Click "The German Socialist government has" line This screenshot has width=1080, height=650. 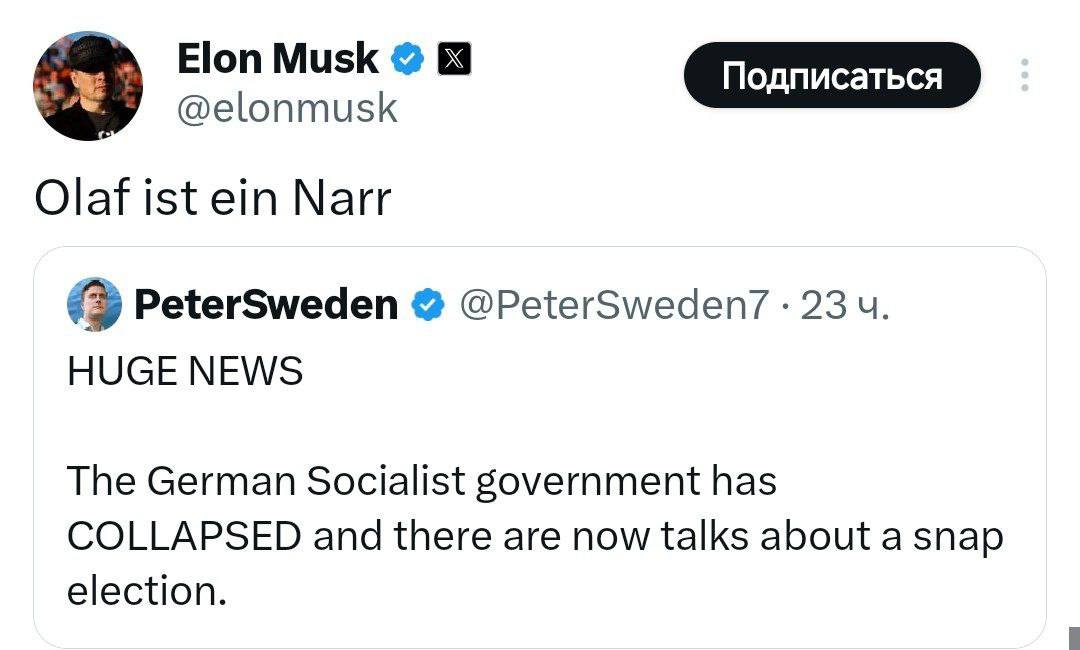(x=421, y=482)
